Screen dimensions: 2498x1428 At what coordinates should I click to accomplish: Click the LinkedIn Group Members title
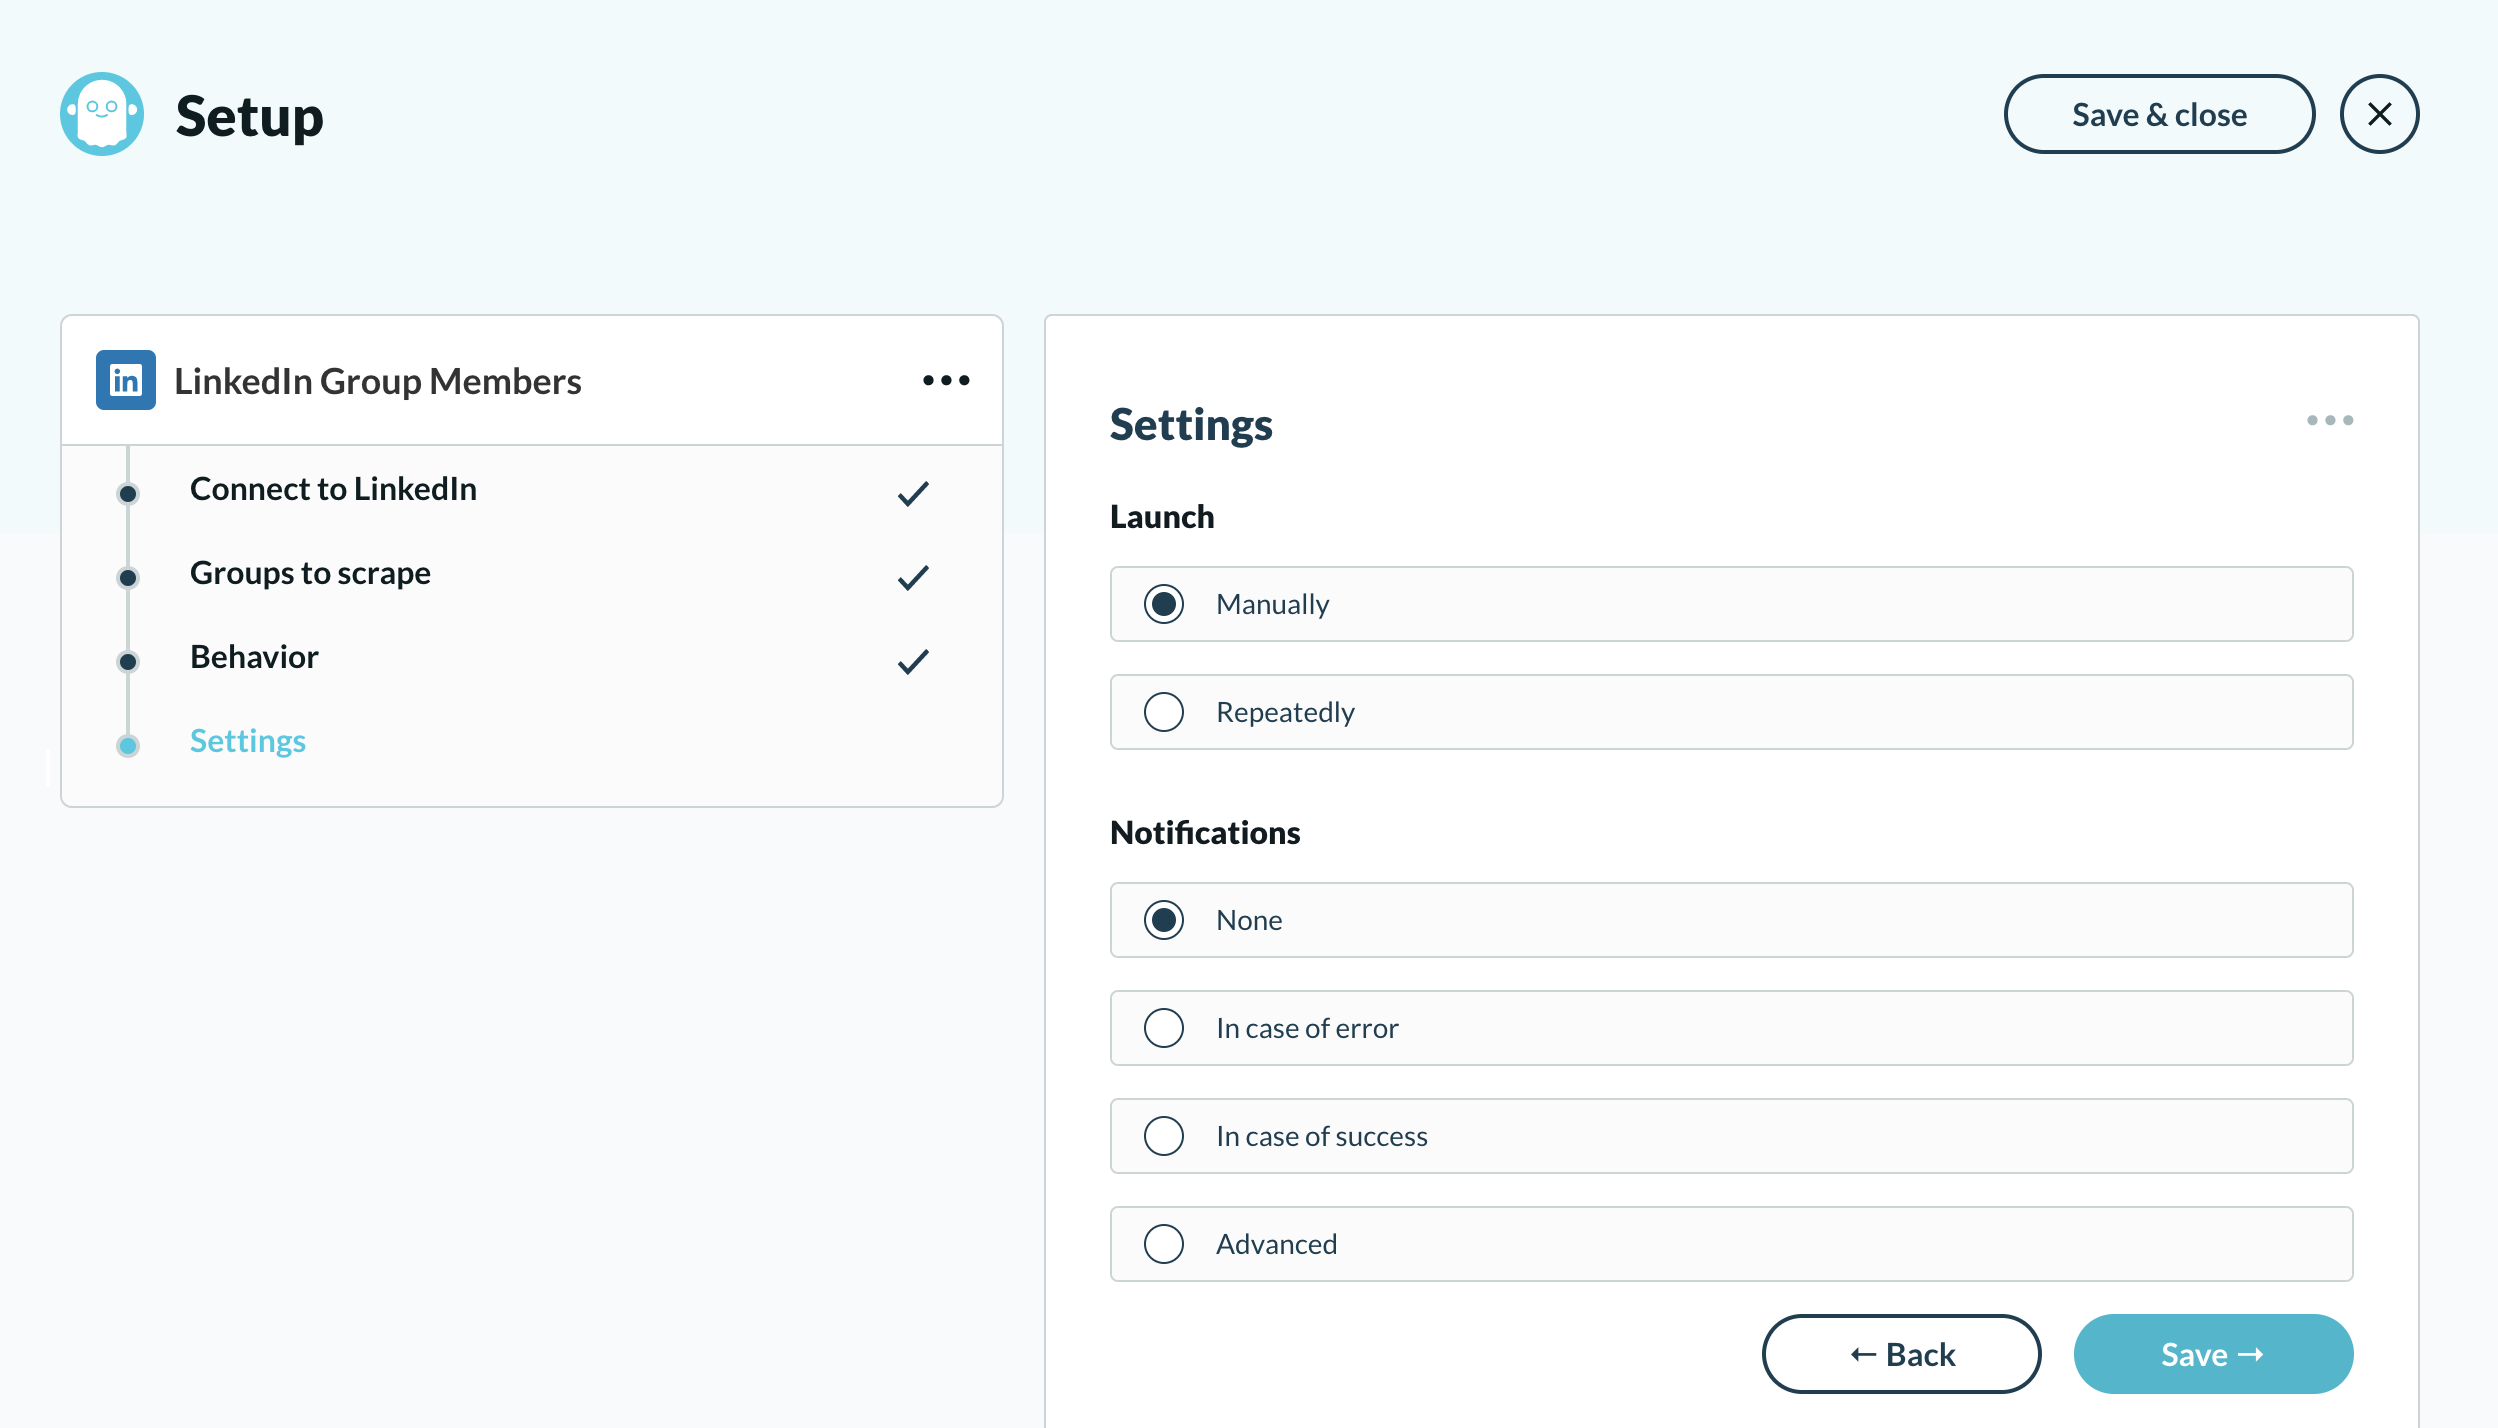(x=378, y=381)
